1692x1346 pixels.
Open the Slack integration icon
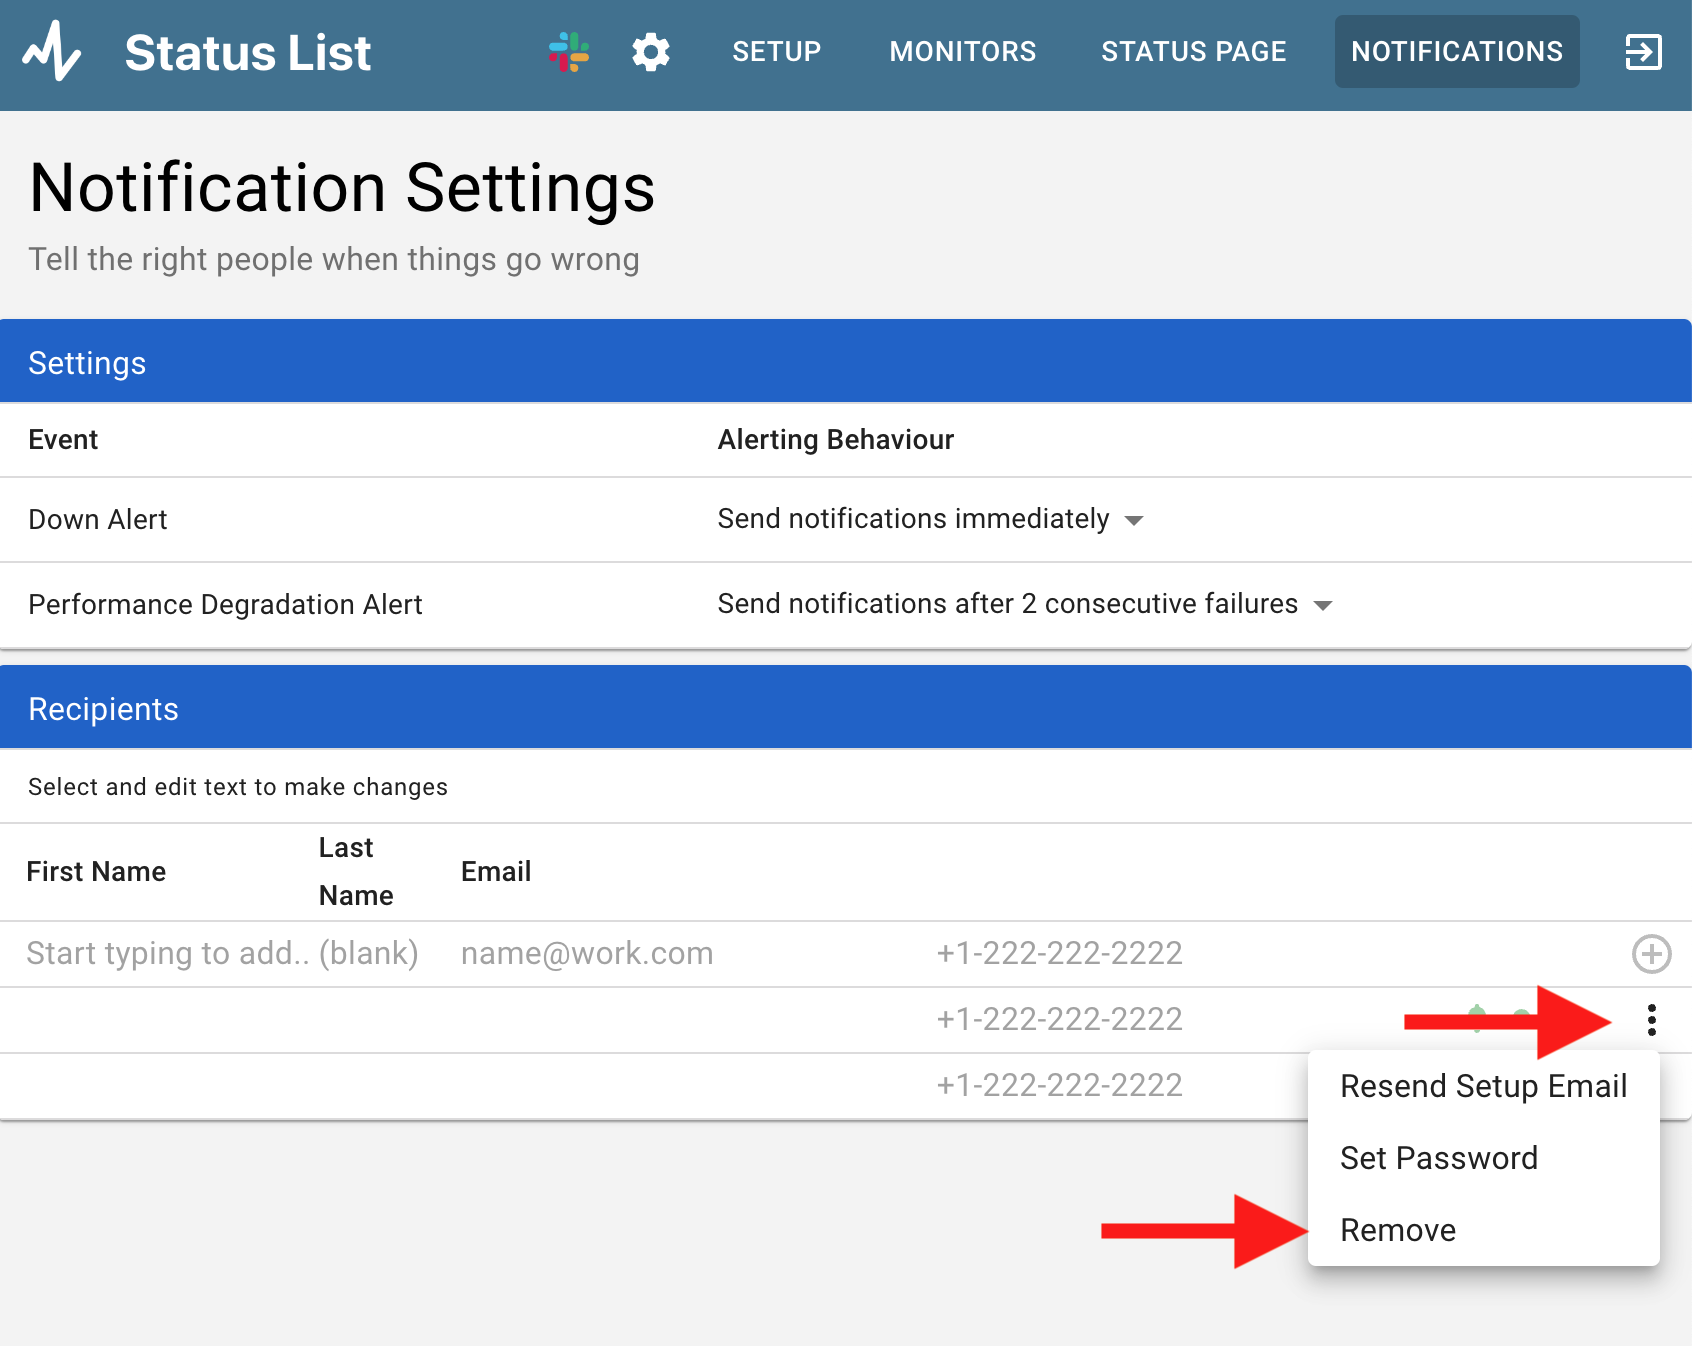point(569,51)
